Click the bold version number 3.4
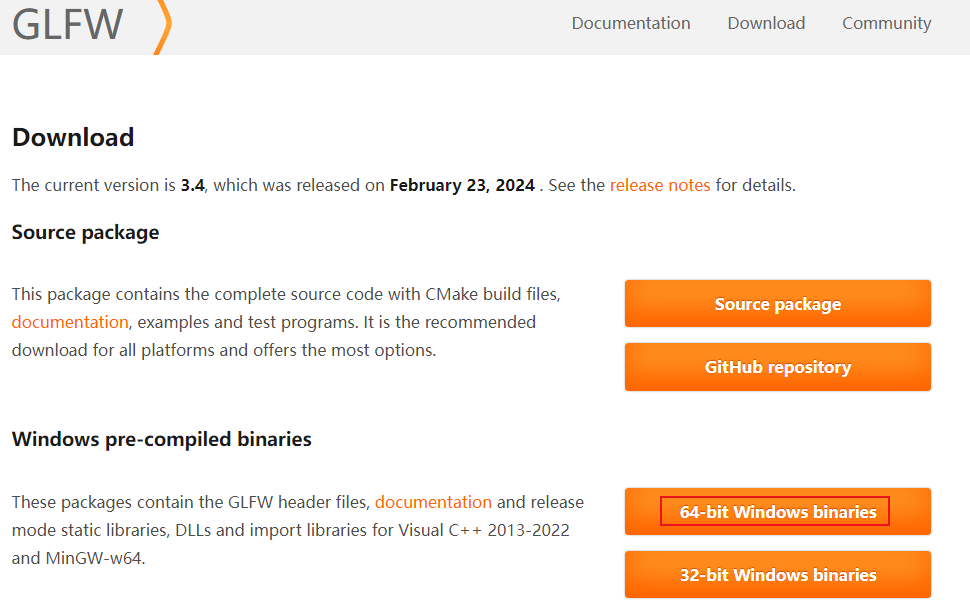 [x=192, y=185]
